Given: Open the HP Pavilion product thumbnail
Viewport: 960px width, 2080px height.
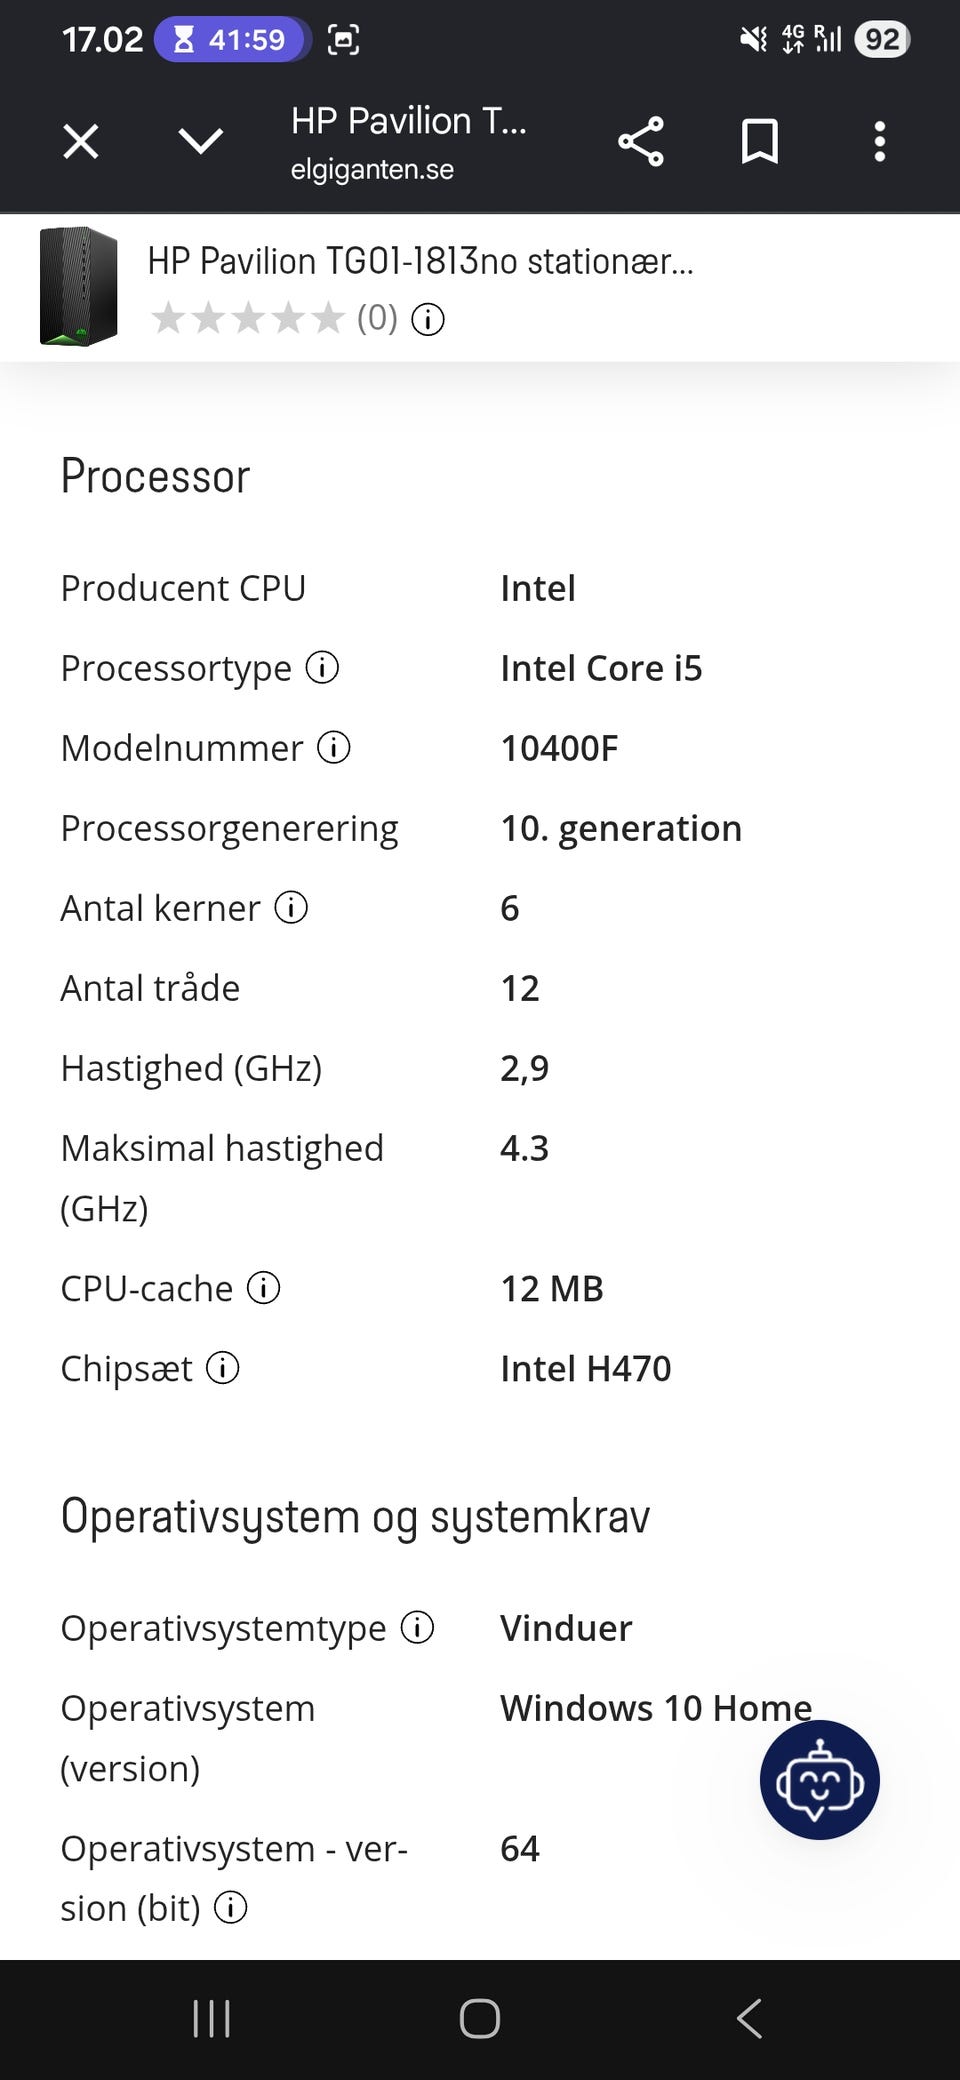Looking at the screenshot, I should [78, 287].
